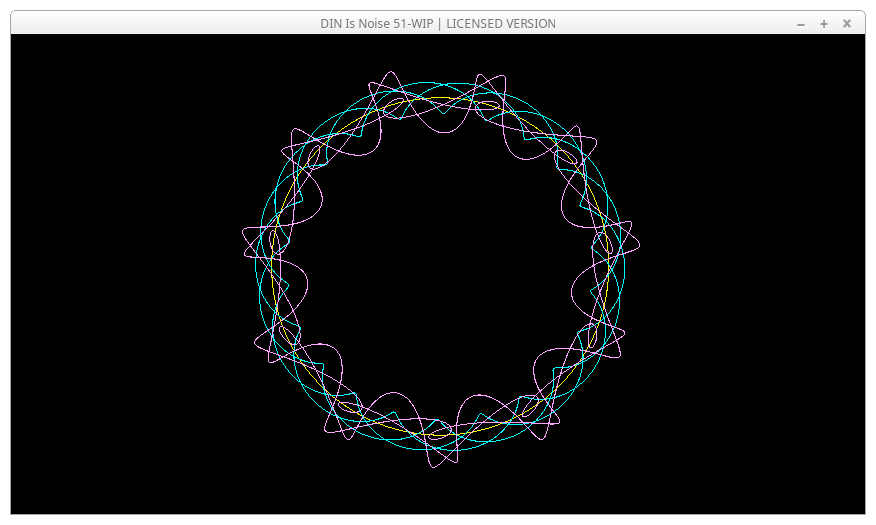Maximize the DIN Is Noise window
This screenshot has height=525, width=876.
click(x=824, y=24)
